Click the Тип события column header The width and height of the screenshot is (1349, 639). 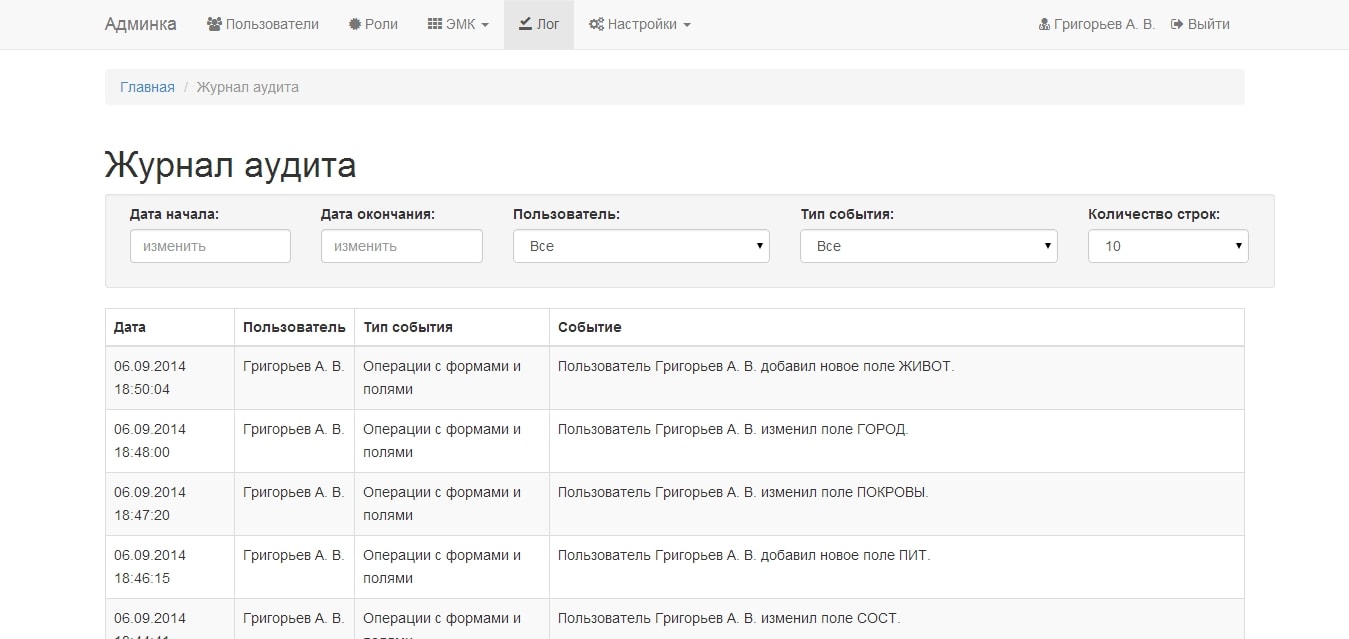pyautogui.click(x=452, y=327)
